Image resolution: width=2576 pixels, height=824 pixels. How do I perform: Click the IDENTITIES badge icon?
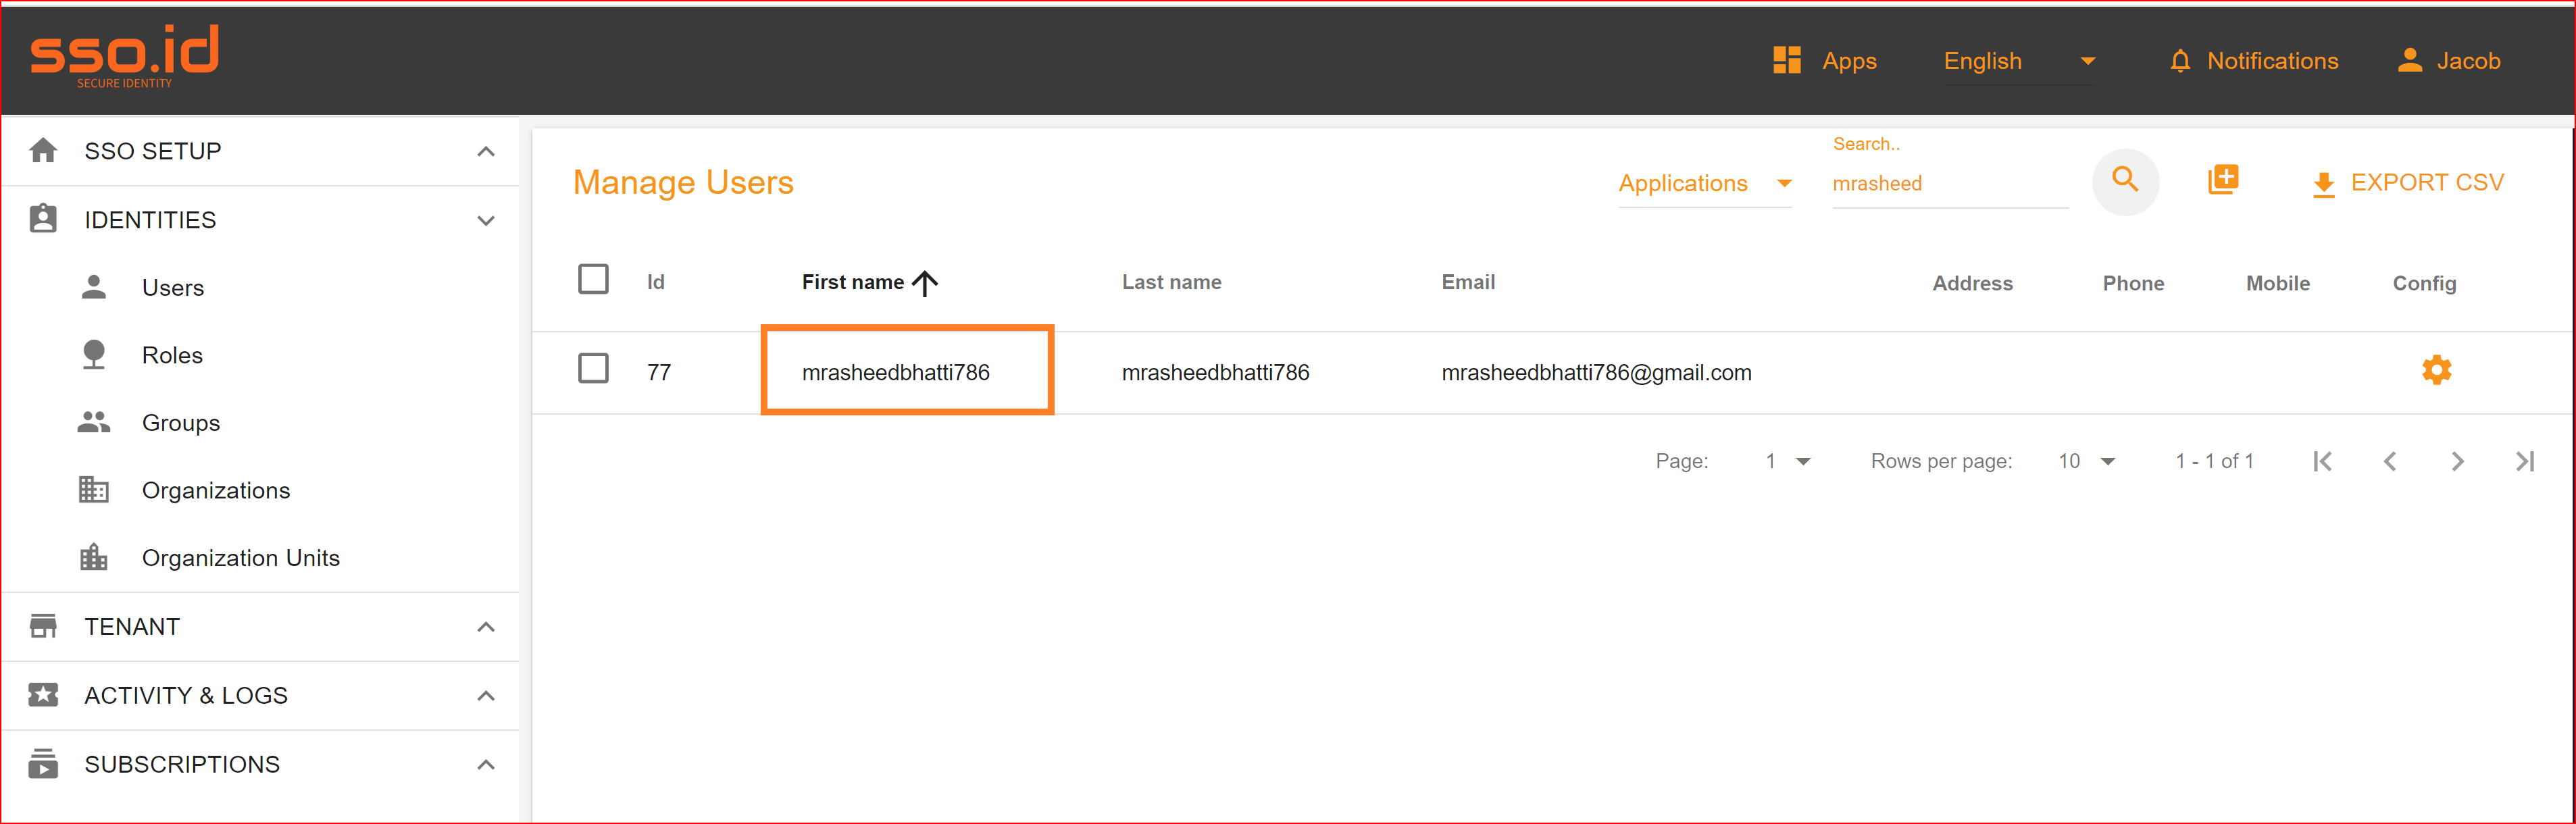(43, 219)
